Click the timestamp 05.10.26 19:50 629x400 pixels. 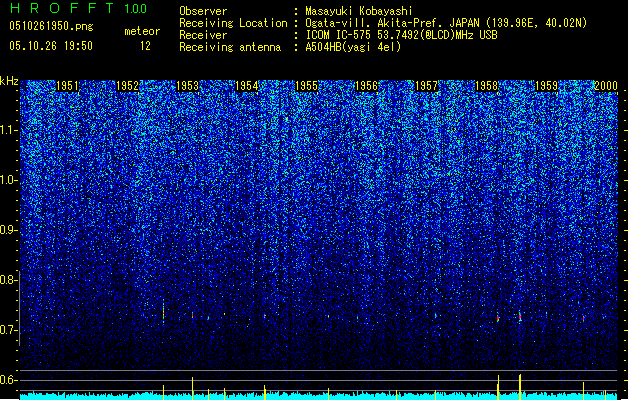coord(51,46)
